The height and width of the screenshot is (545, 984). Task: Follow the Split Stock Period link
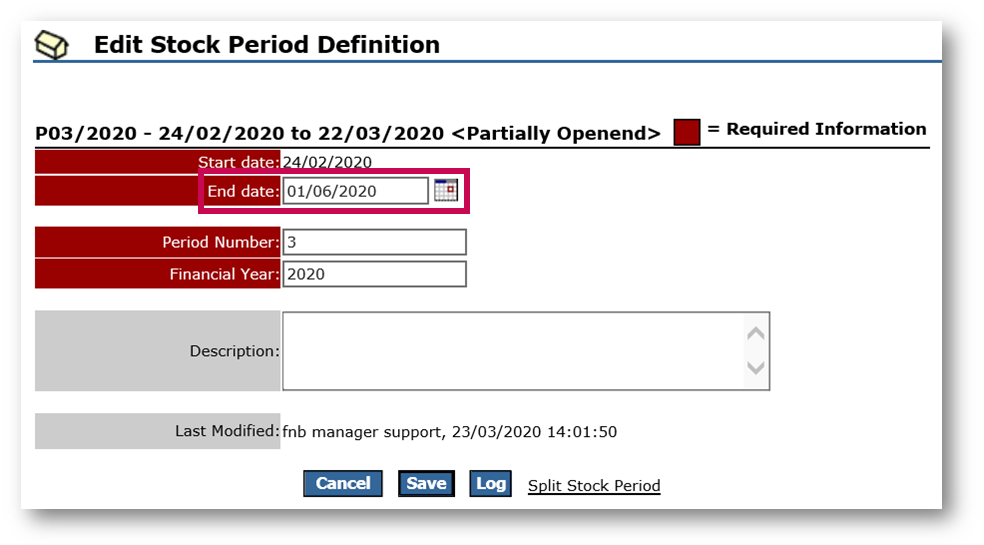(594, 485)
